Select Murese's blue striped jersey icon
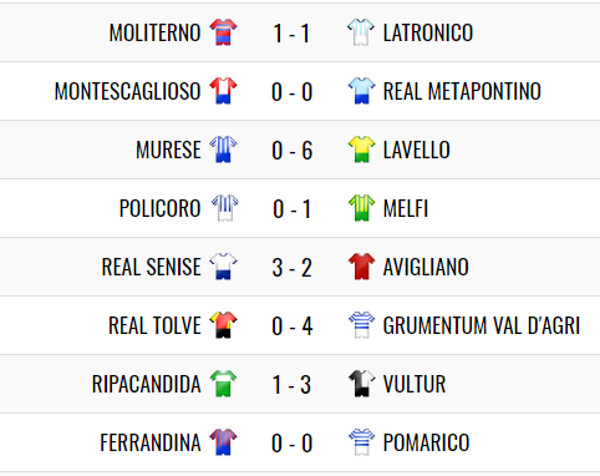The image size is (600, 476). 223,149
